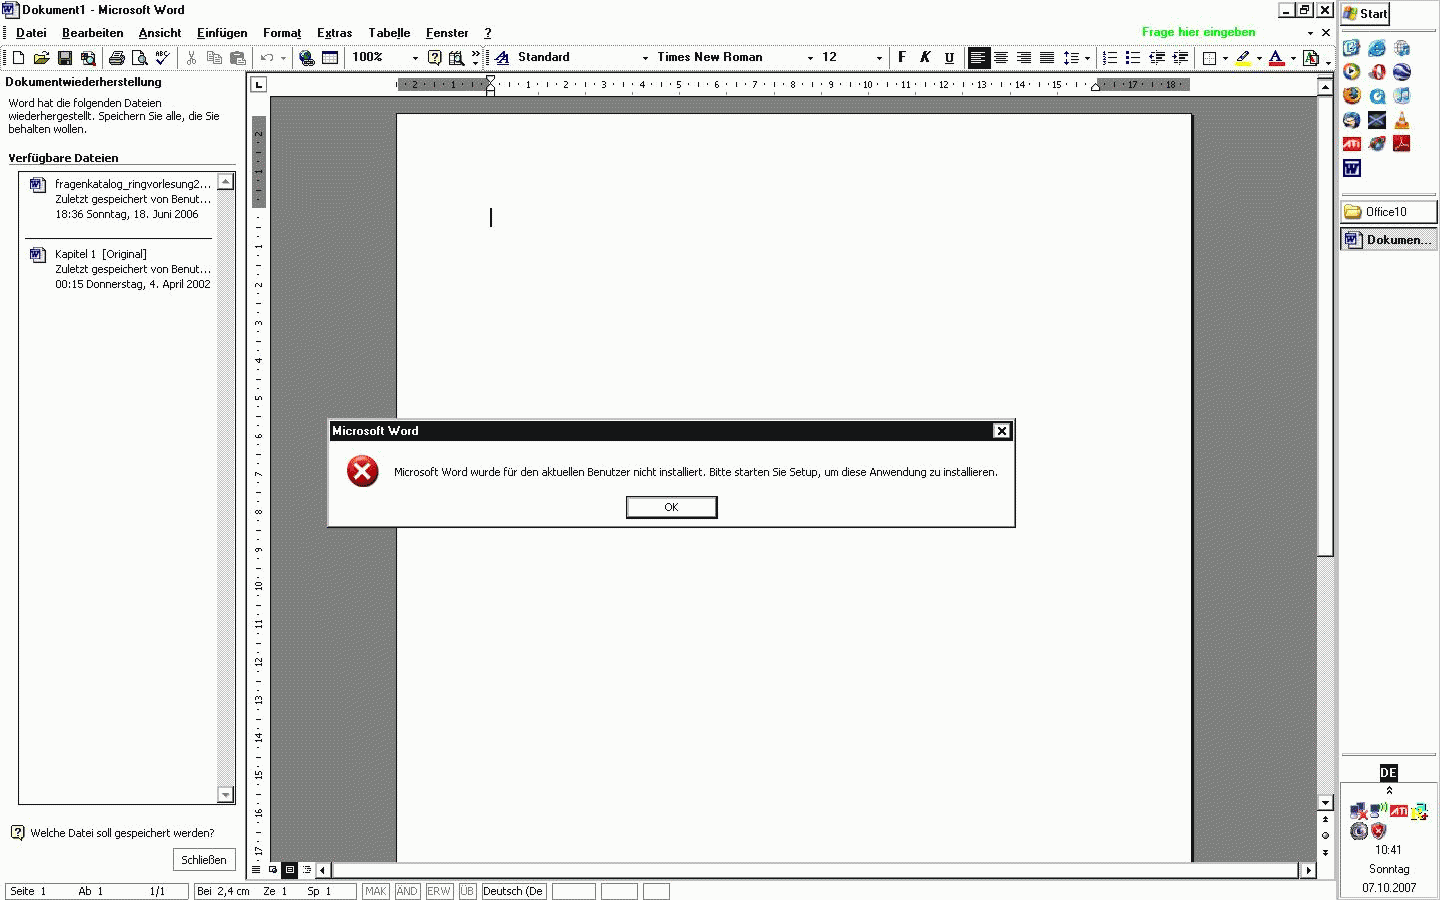The image size is (1440, 900).
Task: Open the font size 12 dropdown
Action: pyautogui.click(x=879, y=58)
